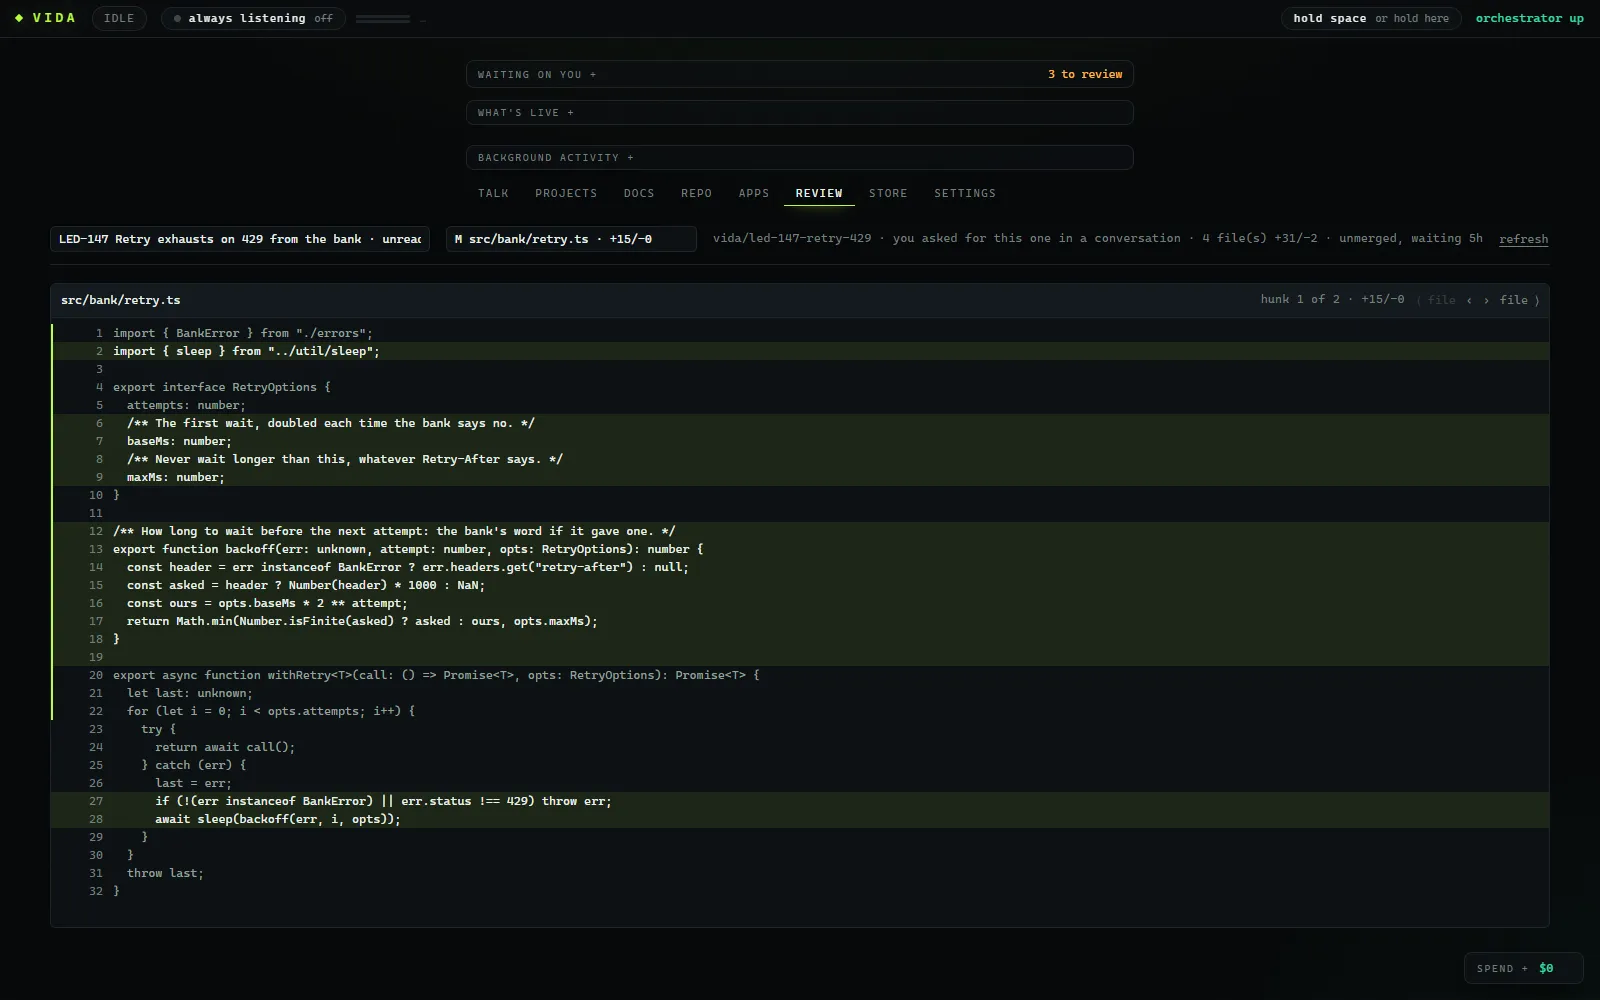Select the REVIEW tab

point(819,193)
